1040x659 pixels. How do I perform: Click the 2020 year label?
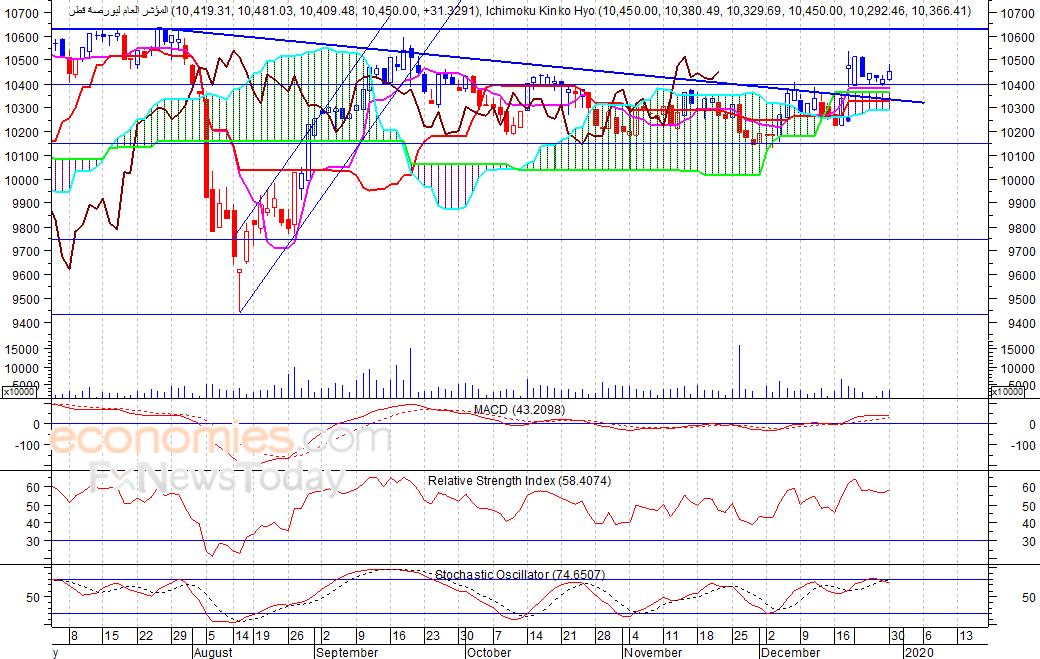919,652
